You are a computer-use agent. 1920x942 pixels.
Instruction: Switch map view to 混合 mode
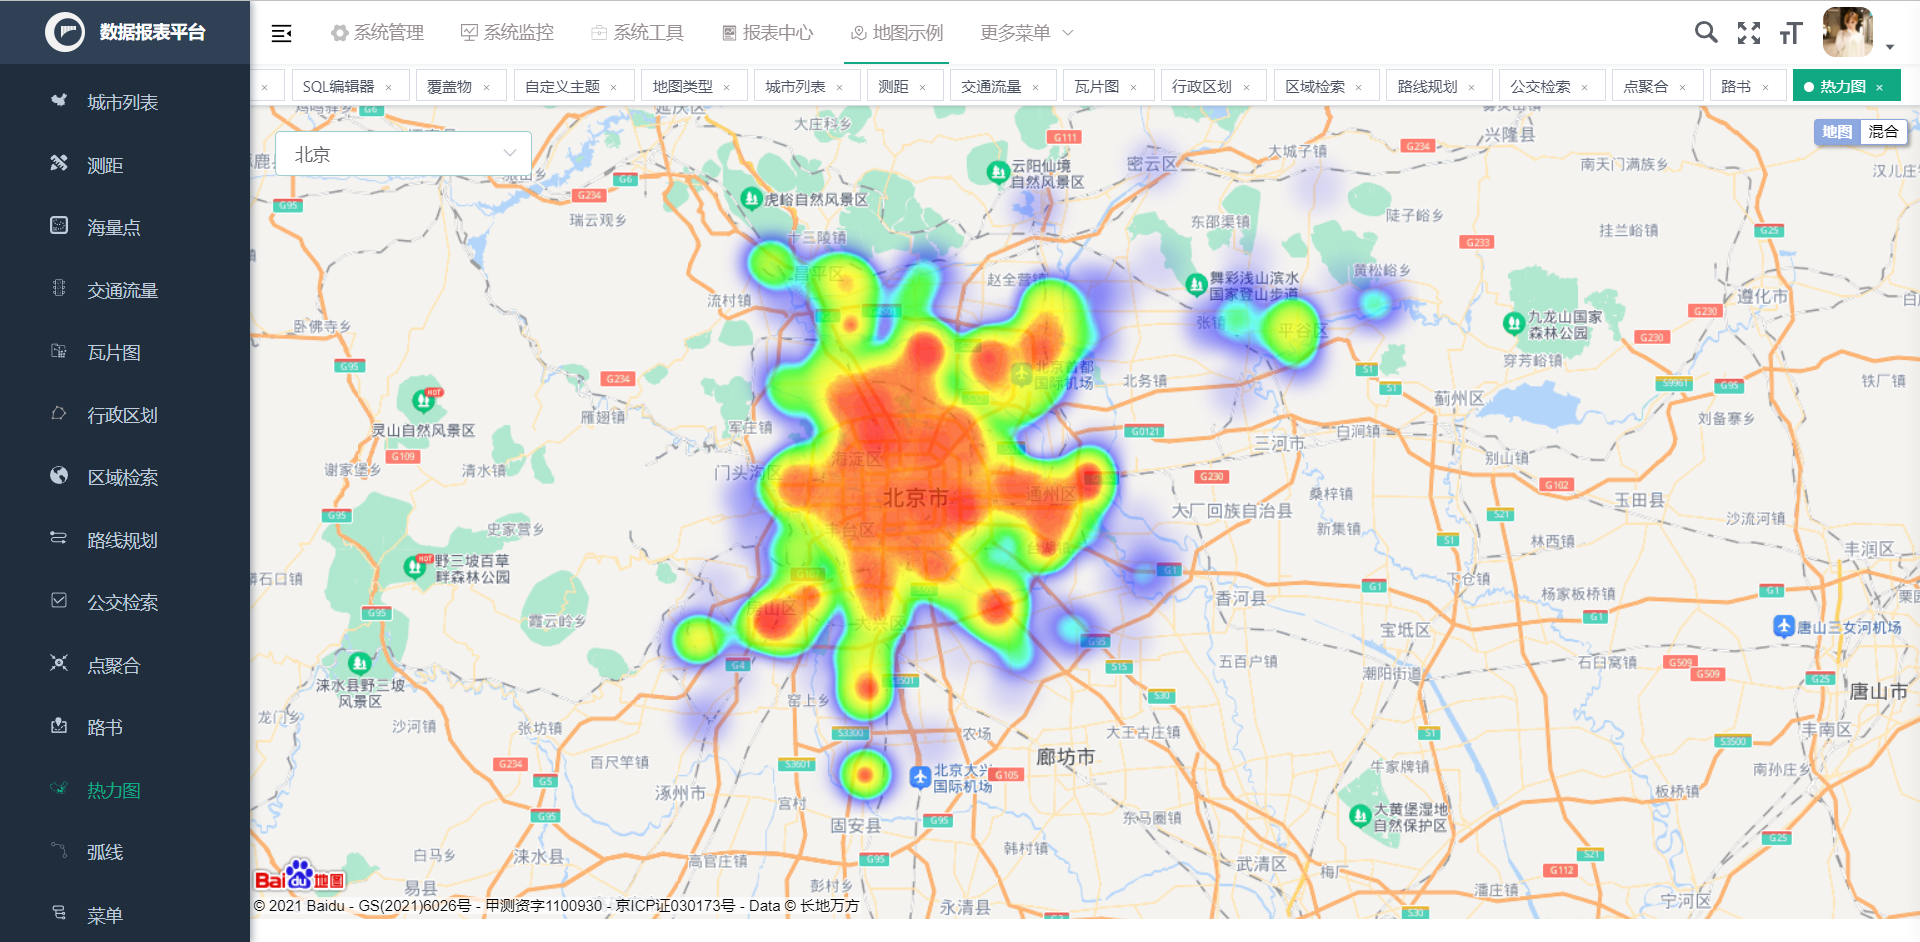pos(1884,131)
